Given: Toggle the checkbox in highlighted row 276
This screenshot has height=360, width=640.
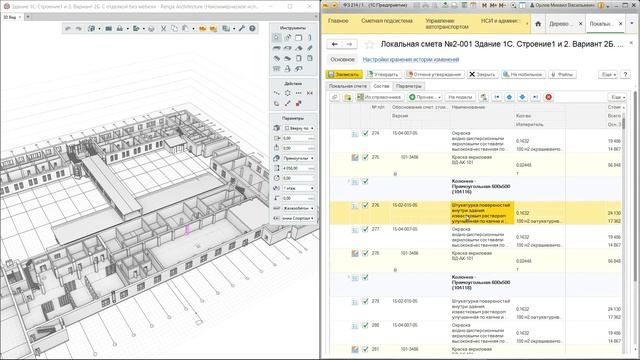Looking at the screenshot, I should point(365,205).
